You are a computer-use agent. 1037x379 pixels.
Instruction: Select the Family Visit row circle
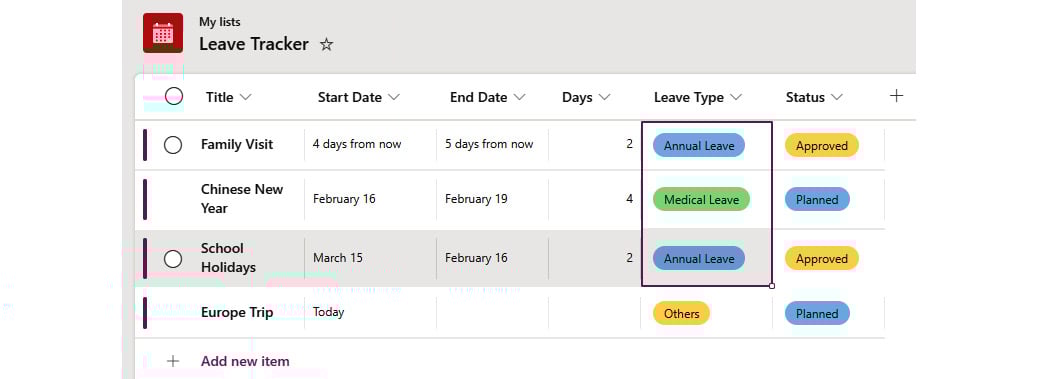point(173,145)
